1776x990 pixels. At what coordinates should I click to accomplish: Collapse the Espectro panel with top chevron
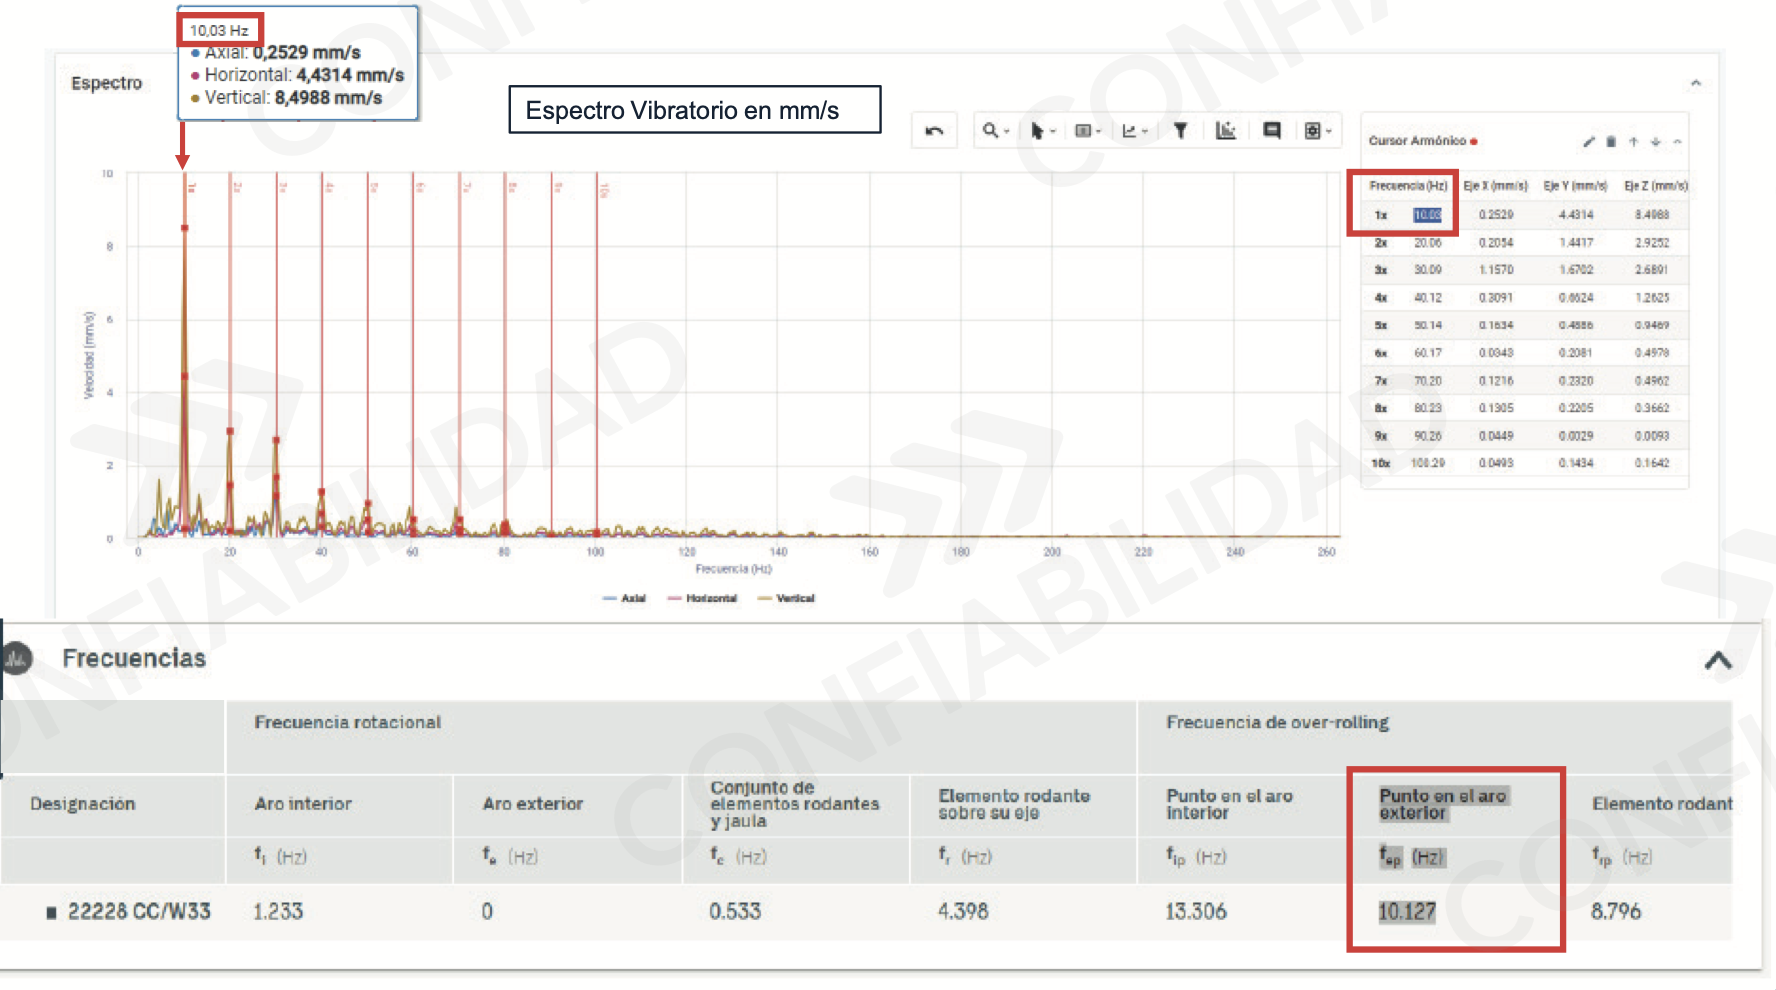tap(1696, 83)
